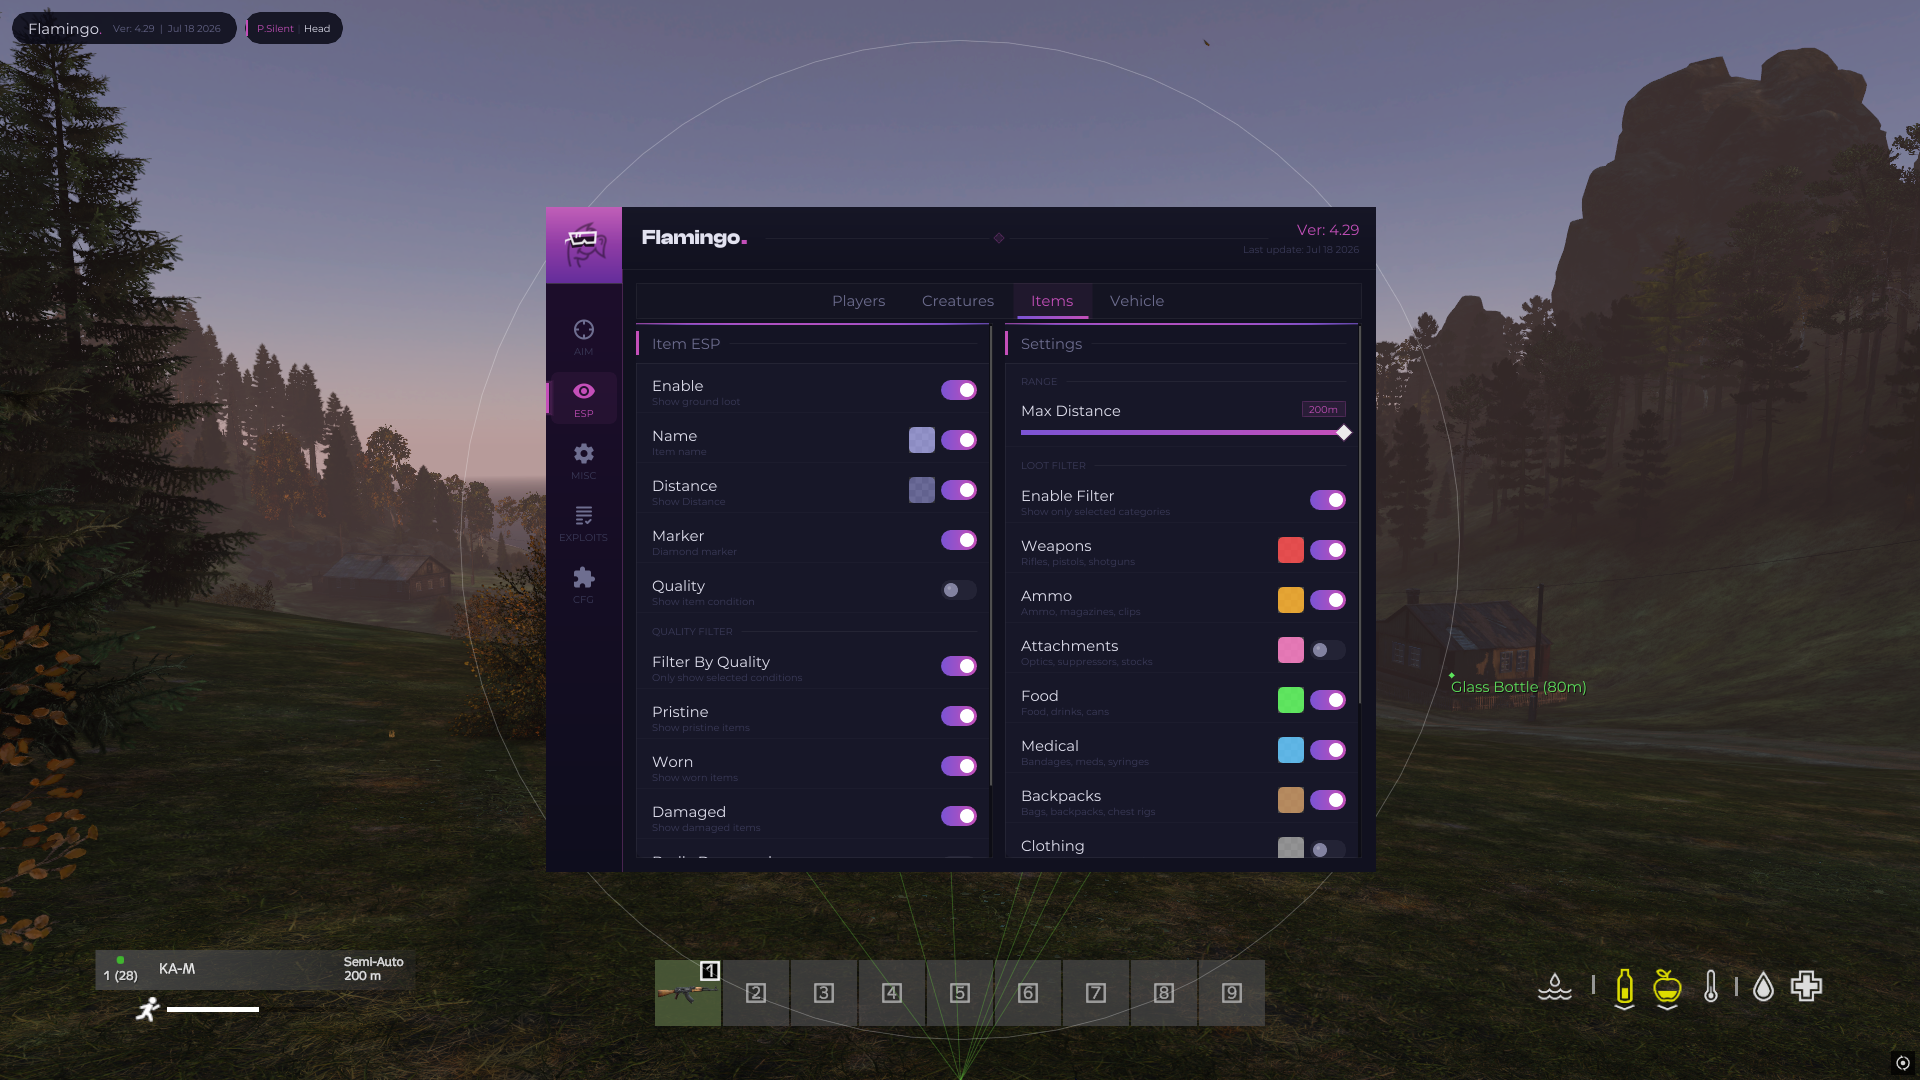
Task: Open the Name color swatch
Action: [x=922, y=440]
